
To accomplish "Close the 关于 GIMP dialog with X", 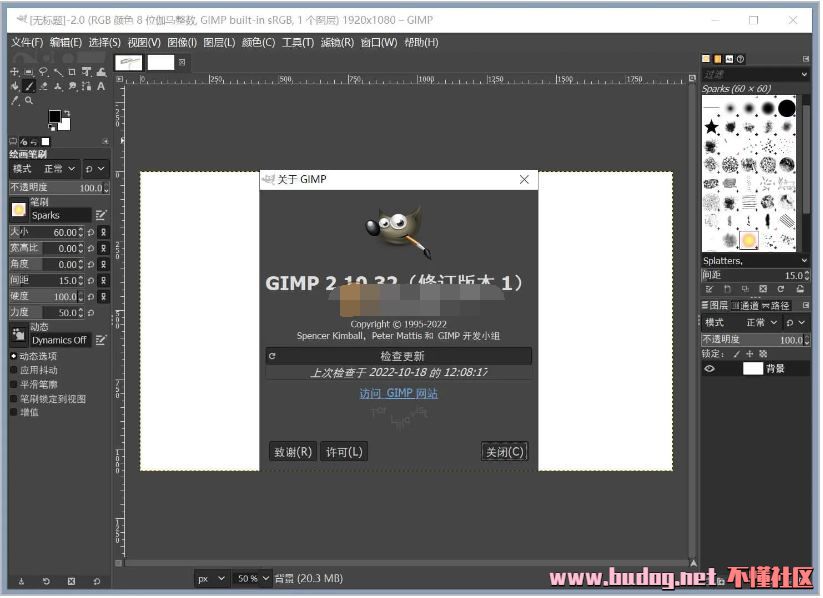I will tap(524, 180).
